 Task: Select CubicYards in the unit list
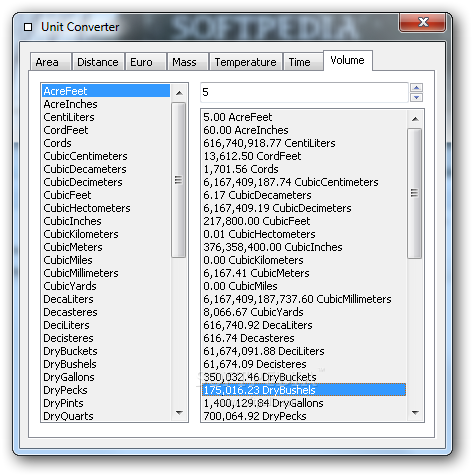pos(106,286)
